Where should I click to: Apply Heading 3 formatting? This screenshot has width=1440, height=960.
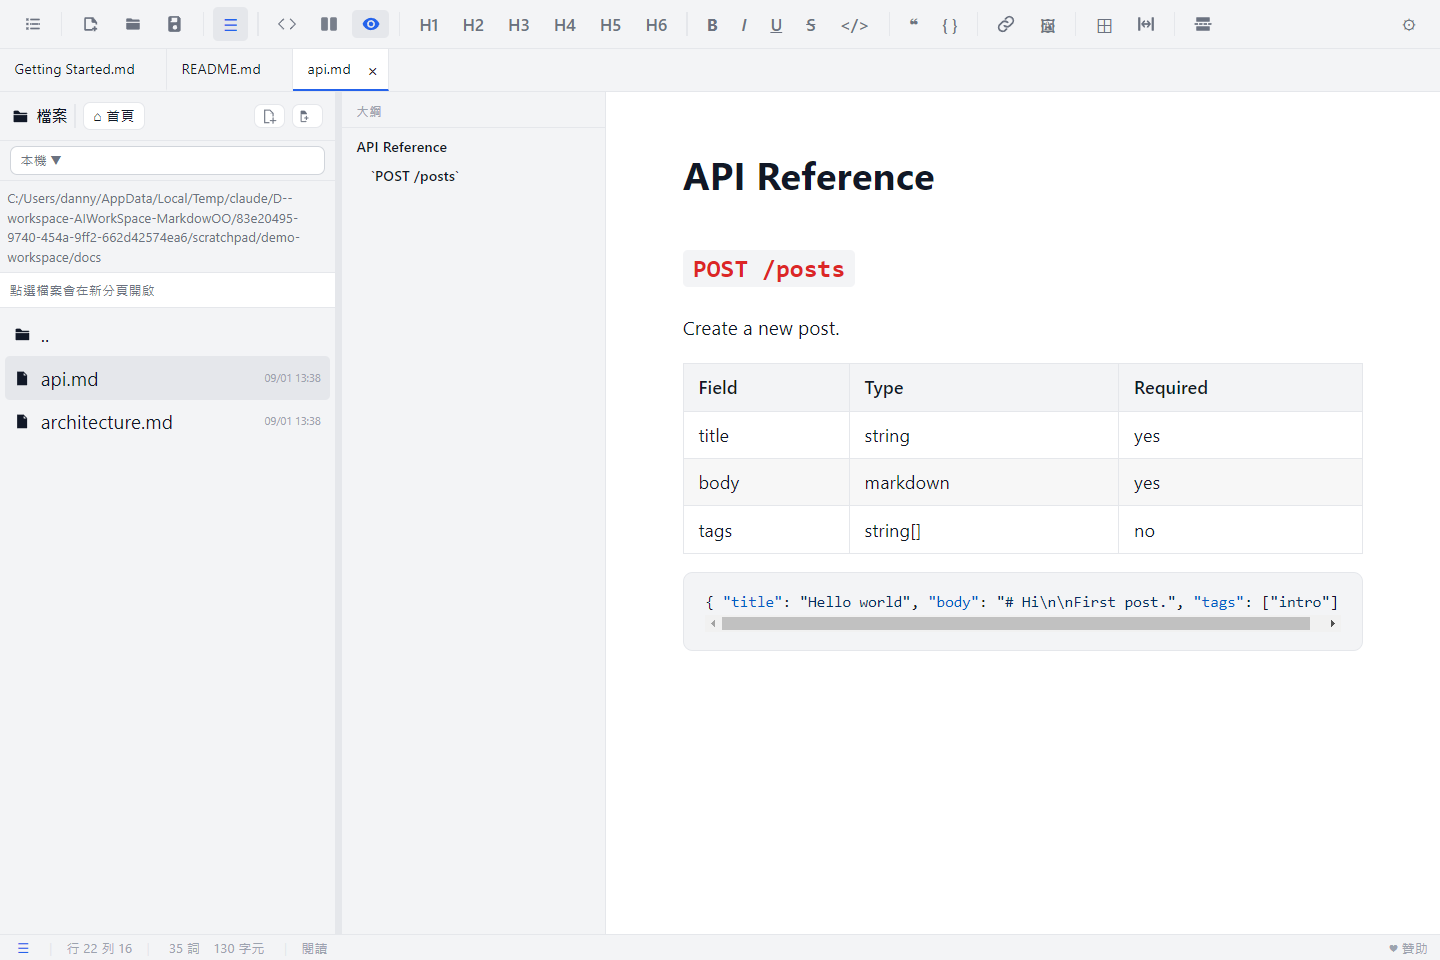(518, 25)
